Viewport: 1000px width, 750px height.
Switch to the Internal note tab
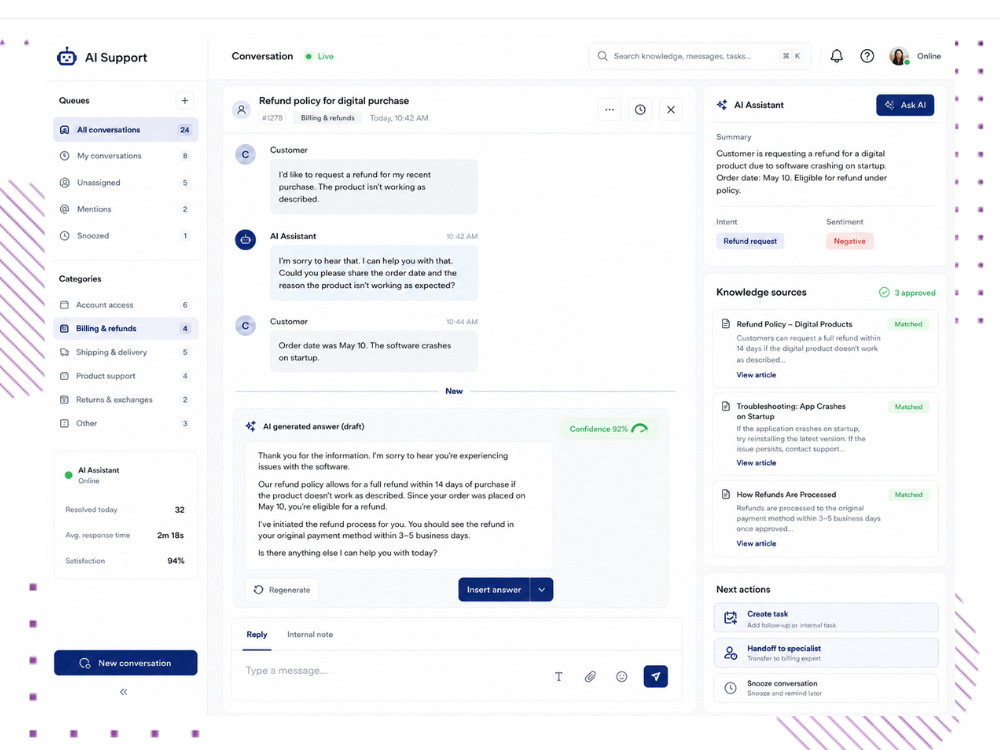(x=310, y=635)
